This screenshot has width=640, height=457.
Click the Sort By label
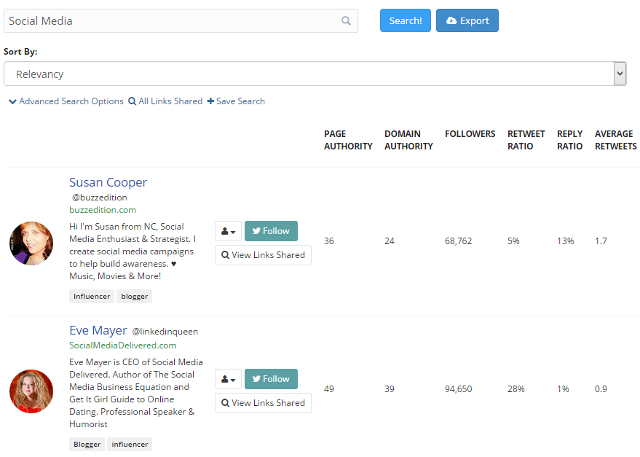(20, 51)
